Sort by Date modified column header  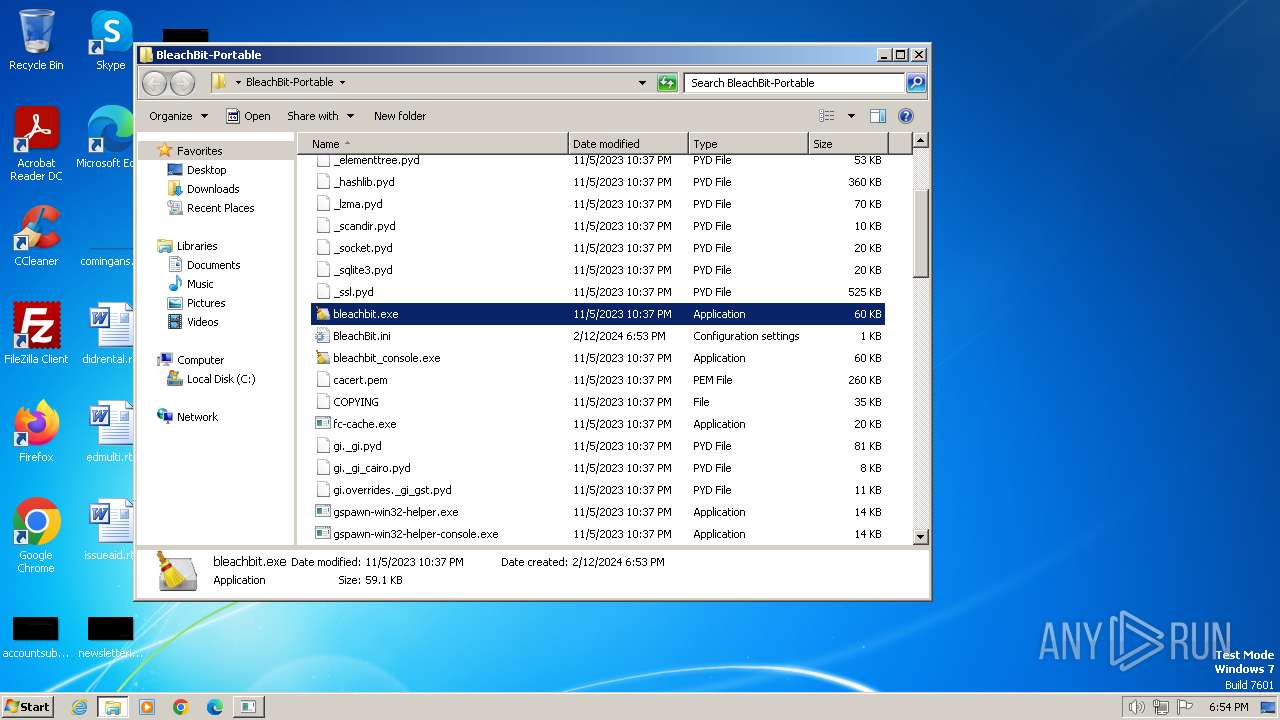[628, 144]
